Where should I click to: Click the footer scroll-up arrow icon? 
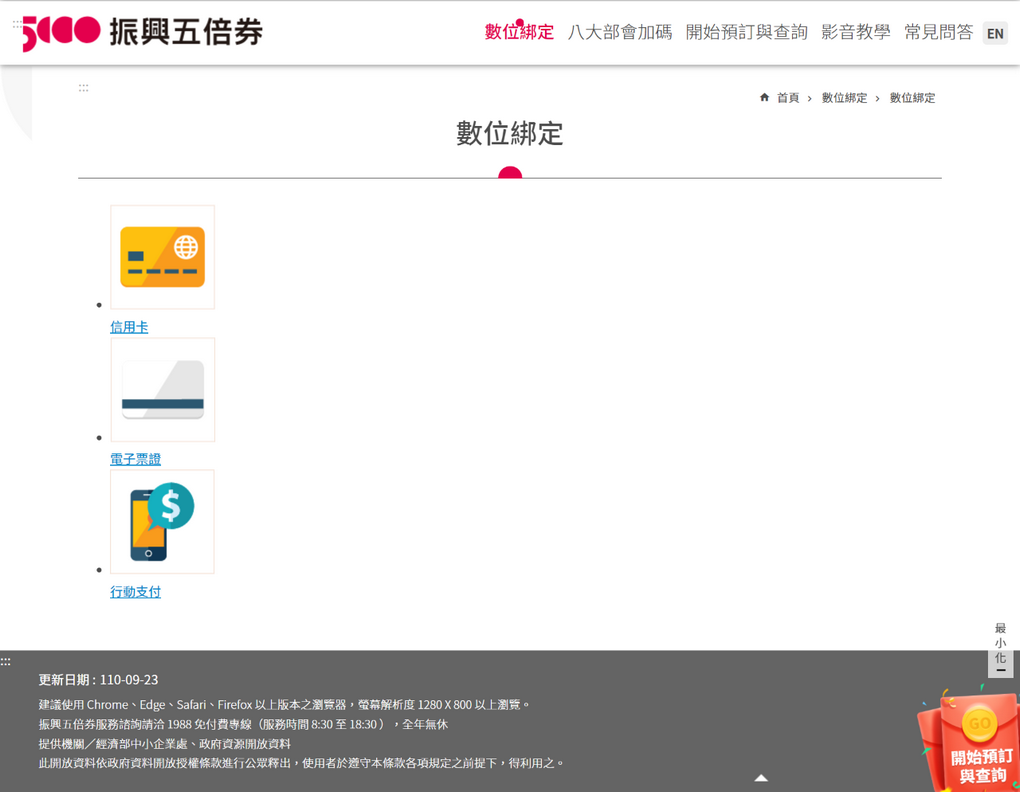point(761,778)
